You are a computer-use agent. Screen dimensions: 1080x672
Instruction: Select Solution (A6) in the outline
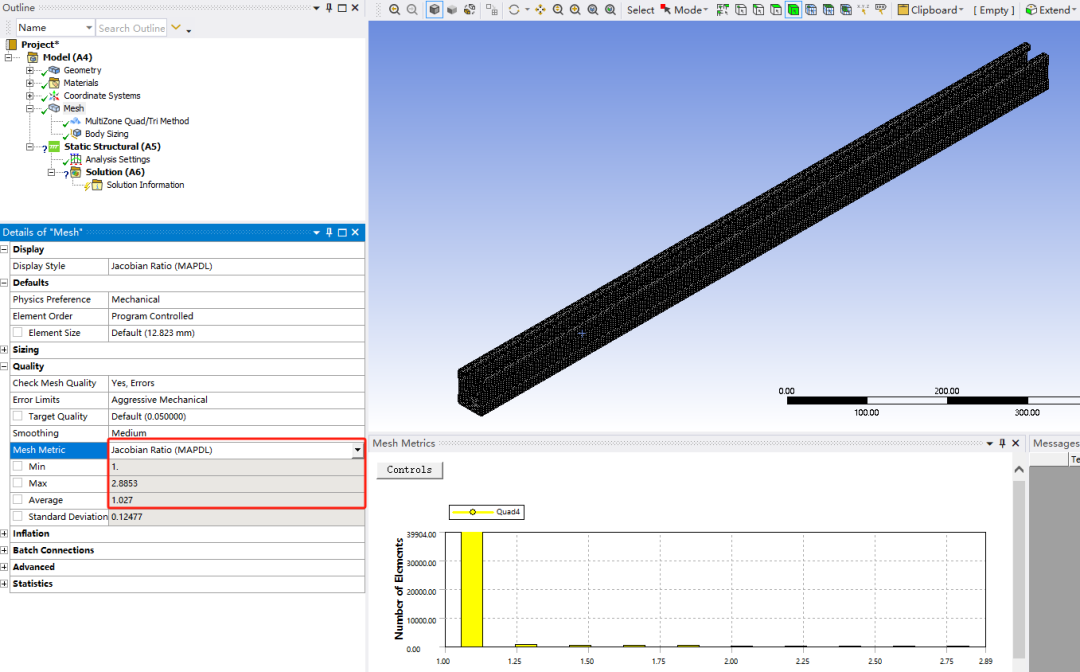(x=114, y=172)
